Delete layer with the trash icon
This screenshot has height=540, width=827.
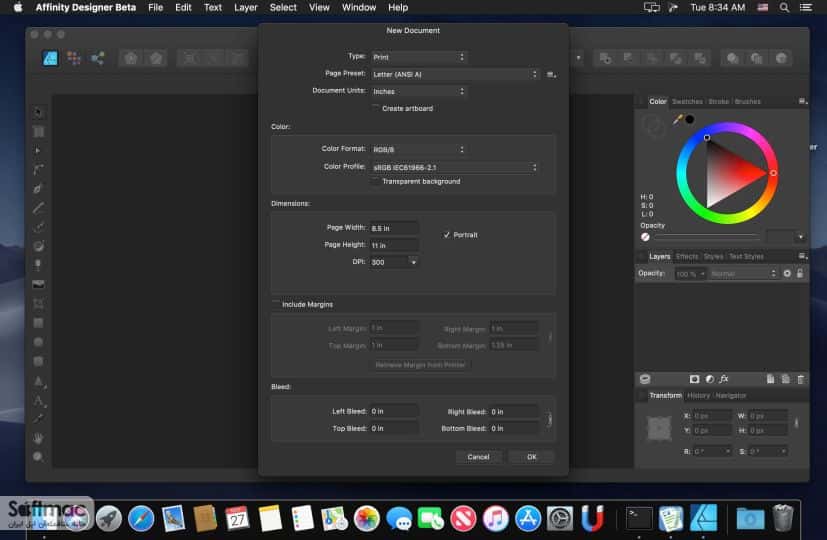[800, 379]
